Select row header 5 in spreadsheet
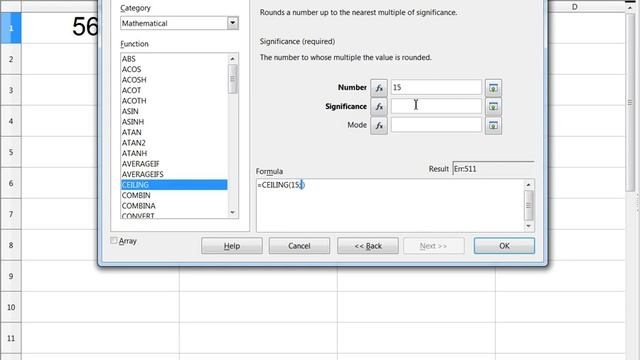Image resolution: width=640 pixels, height=360 pixels. click(x=11, y=152)
